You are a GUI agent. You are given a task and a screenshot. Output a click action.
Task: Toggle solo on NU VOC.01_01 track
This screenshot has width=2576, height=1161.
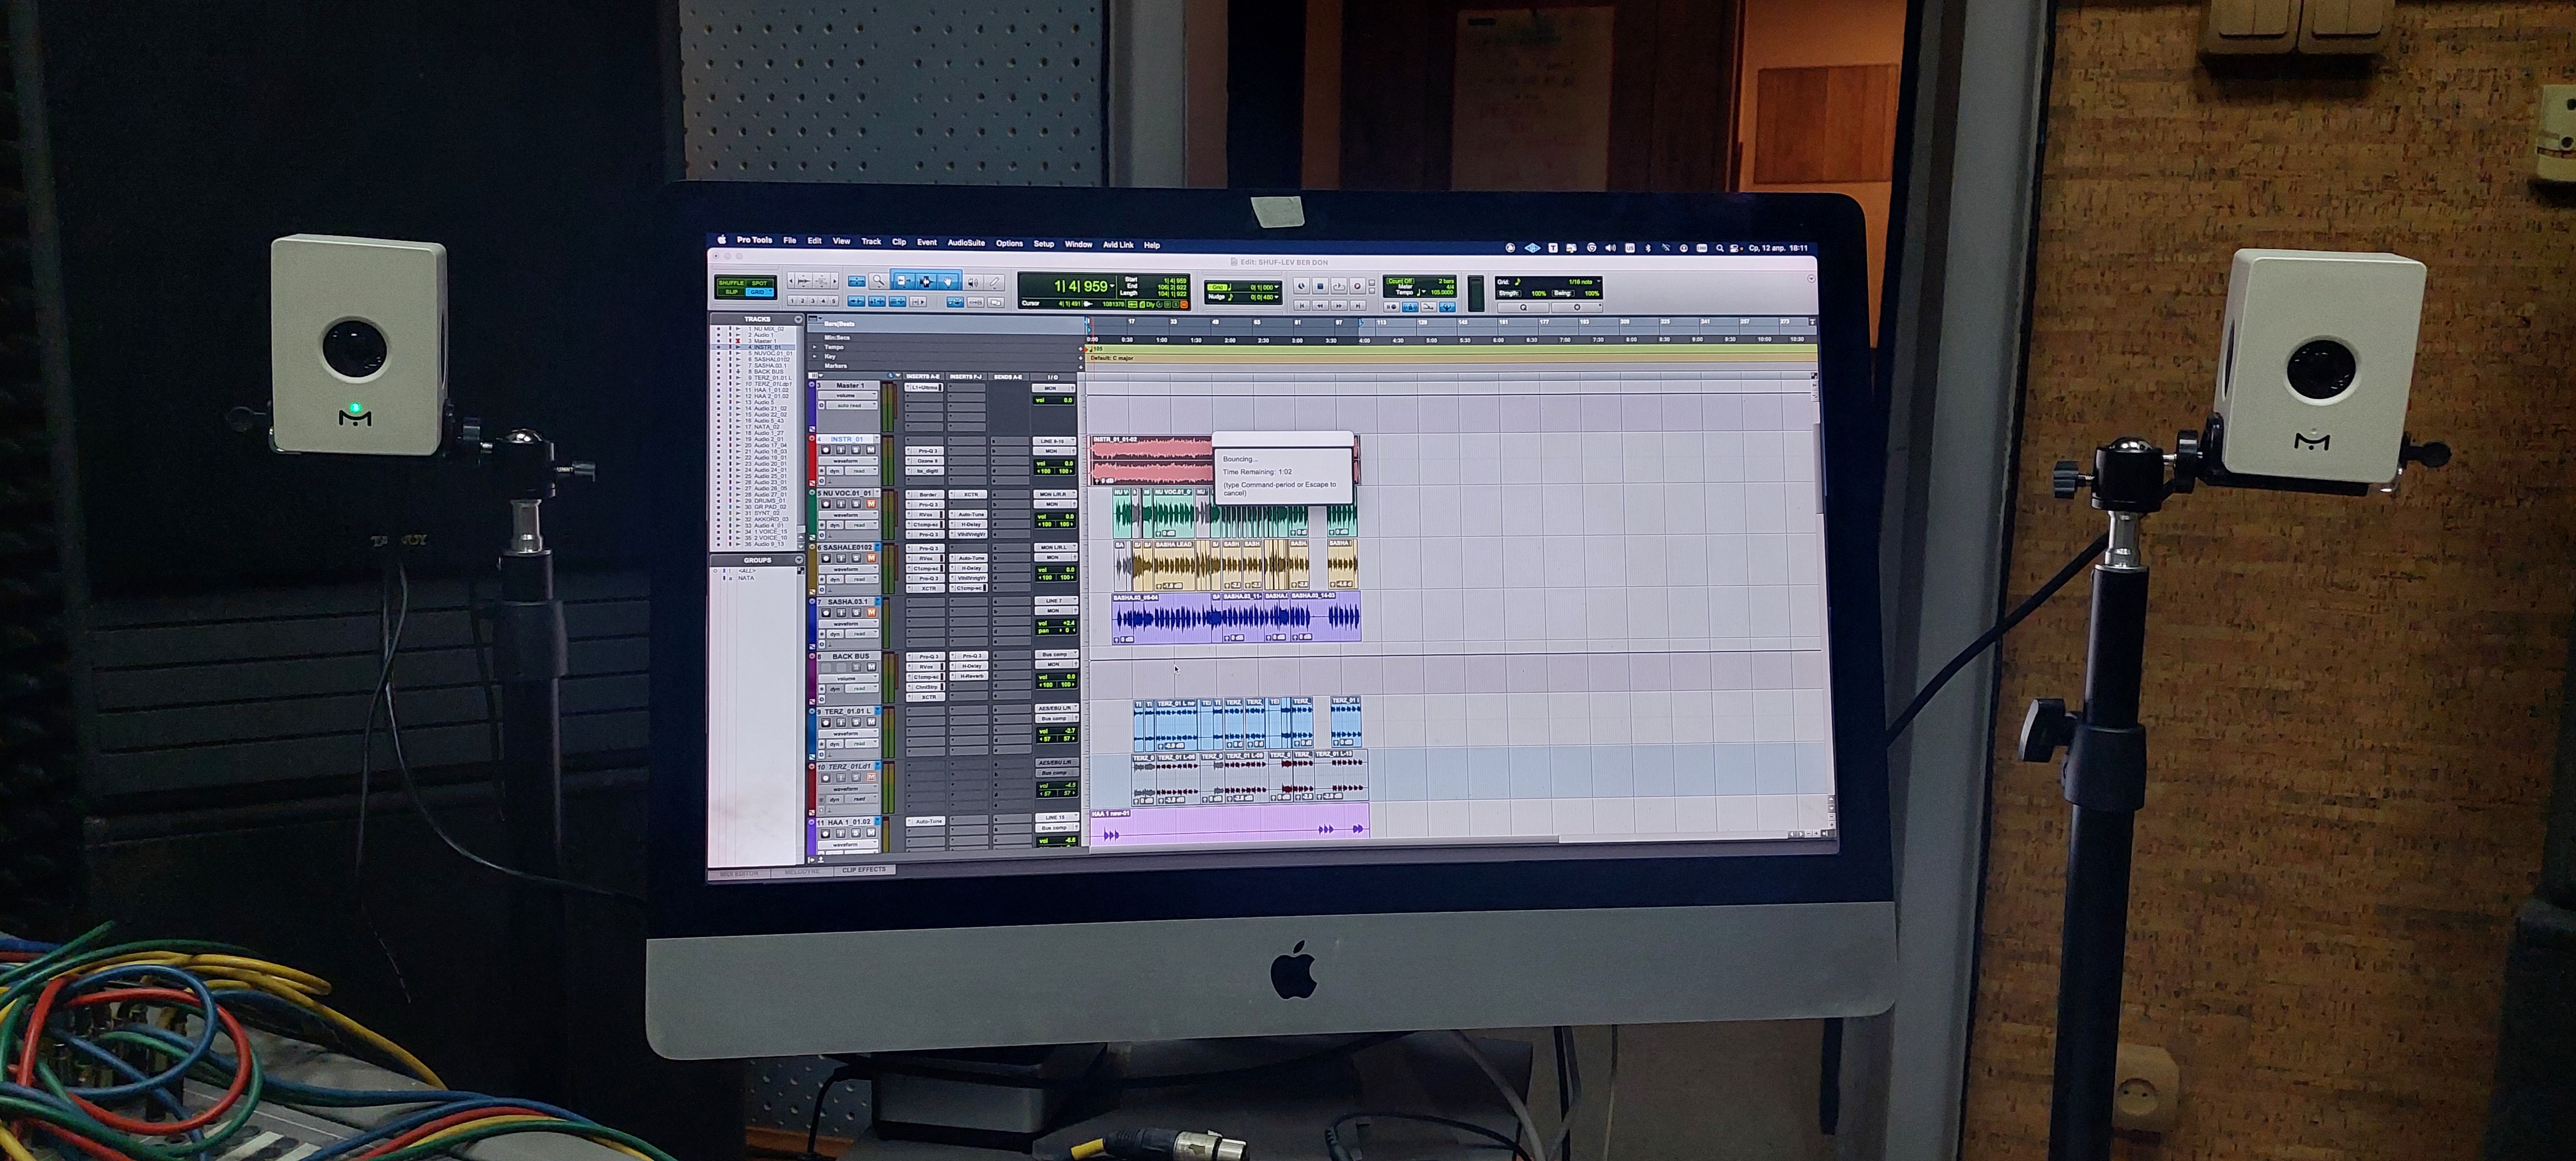pyautogui.click(x=856, y=504)
